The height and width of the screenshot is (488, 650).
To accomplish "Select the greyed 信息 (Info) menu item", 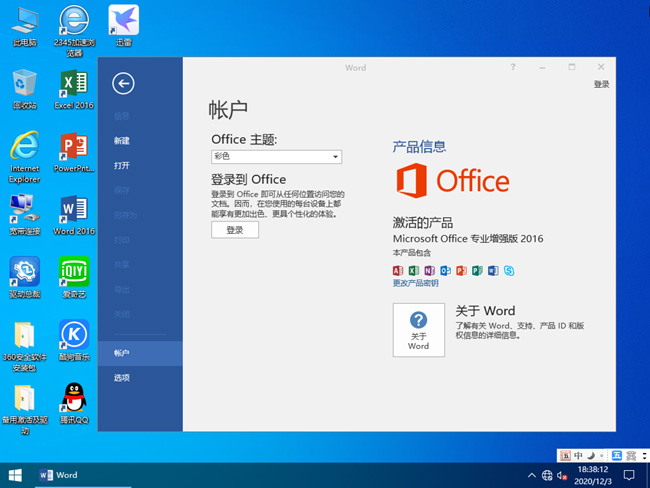I will (121, 116).
